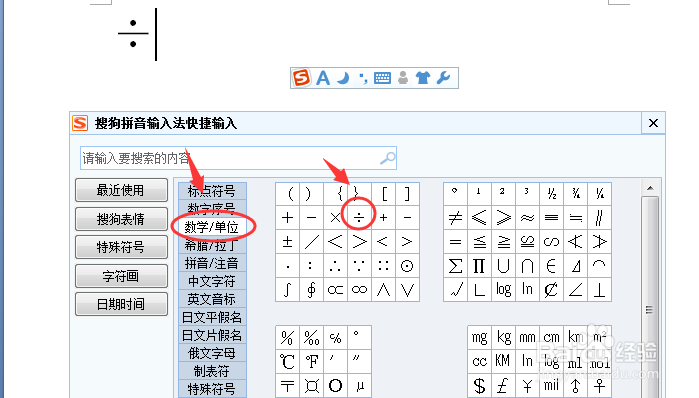Insert the infinity symbol ∞
699x398 pixels.
[359, 290]
